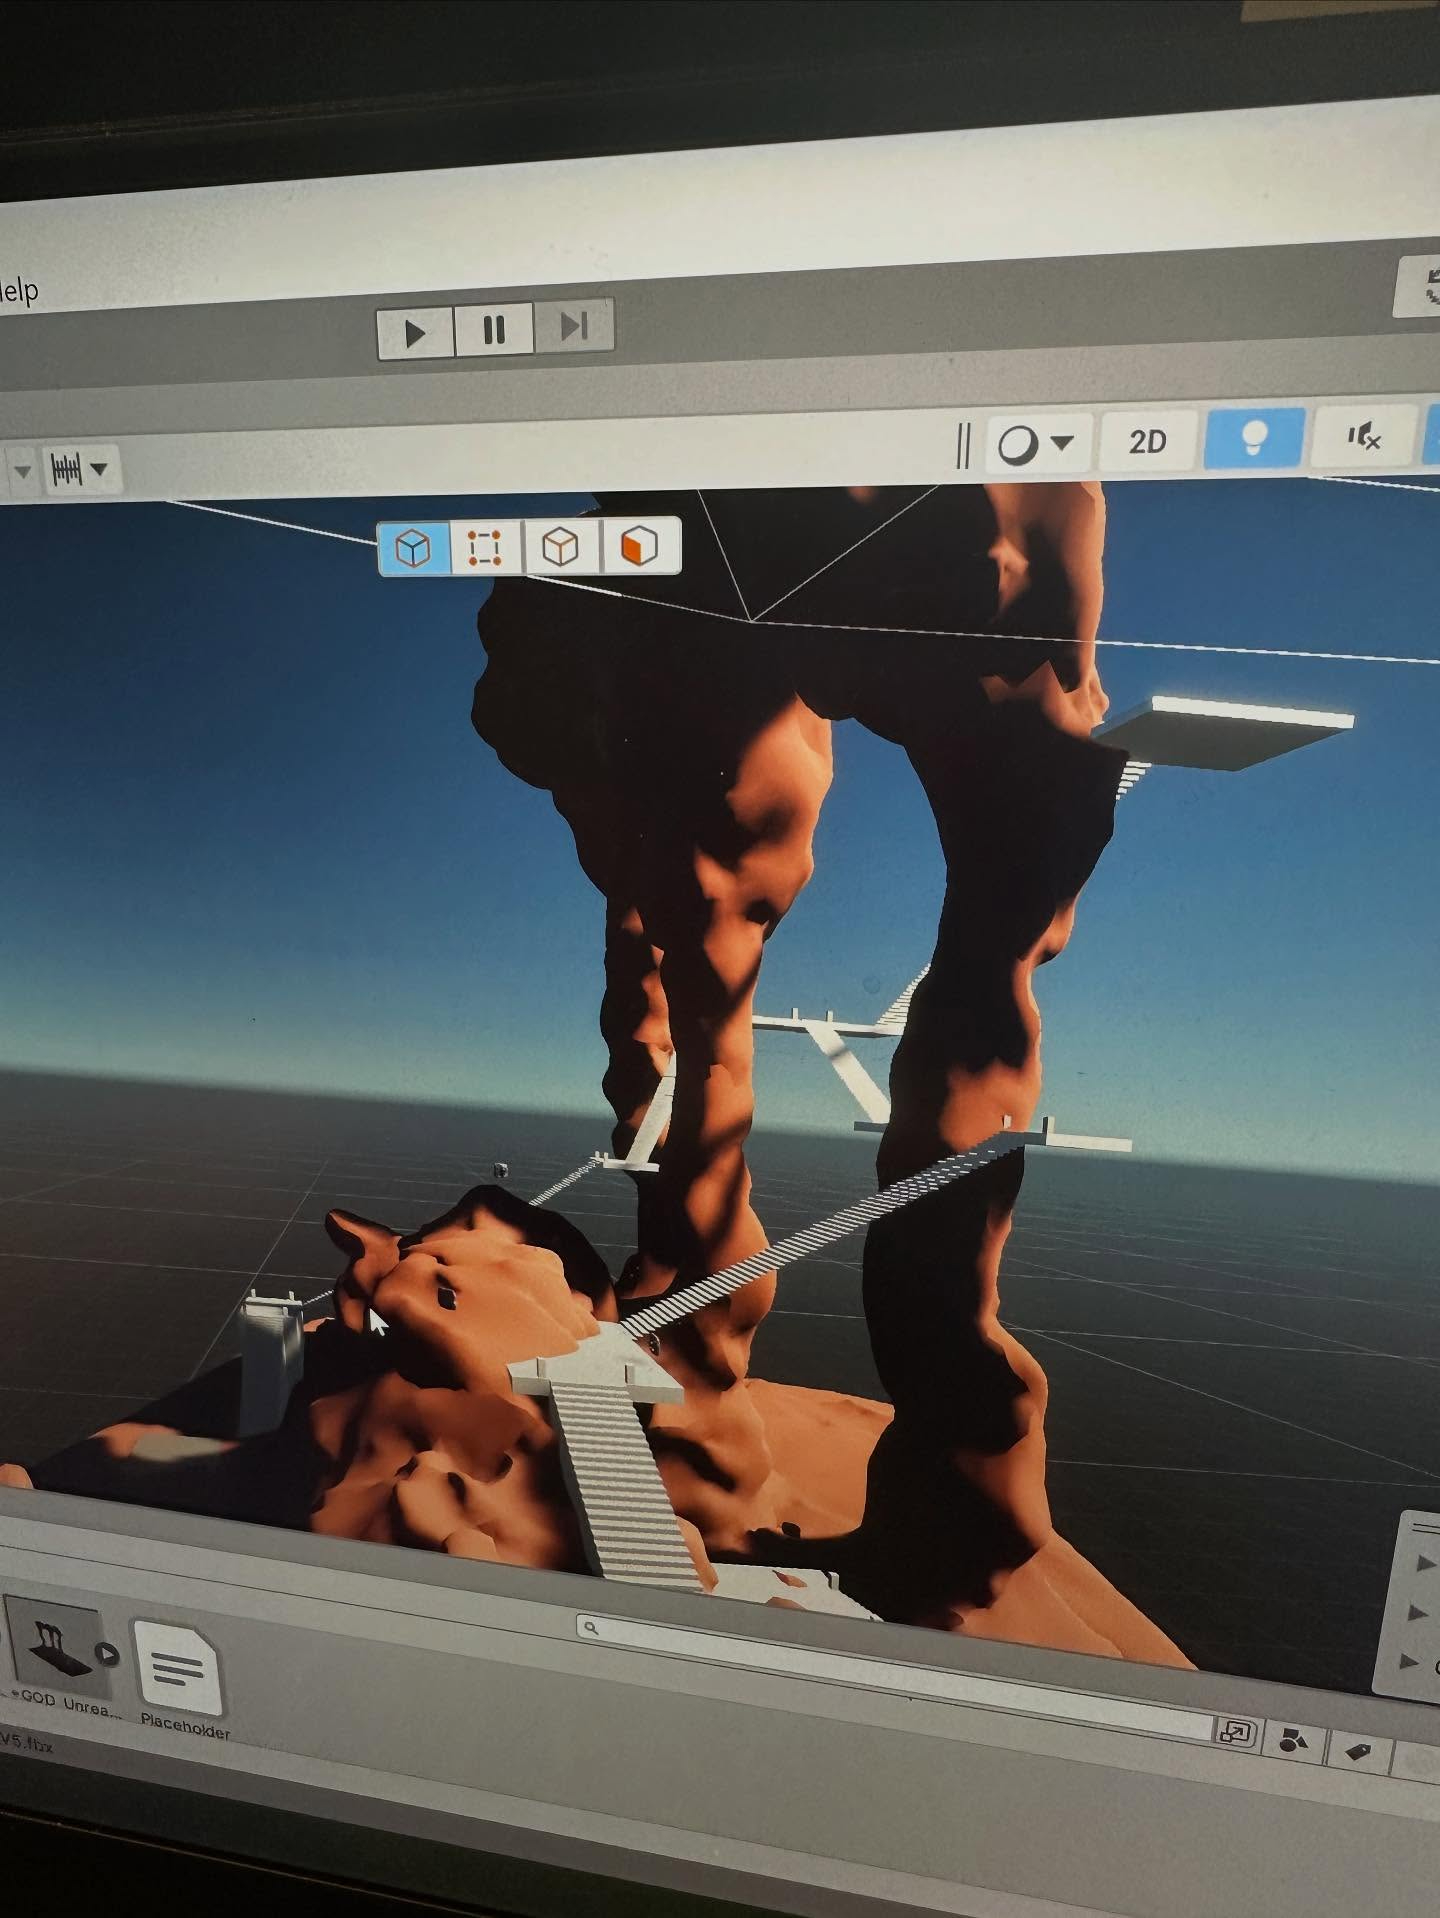Image resolution: width=1440 pixels, height=1918 pixels.
Task: Select ProBuilder object selection mode
Action: click(414, 548)
